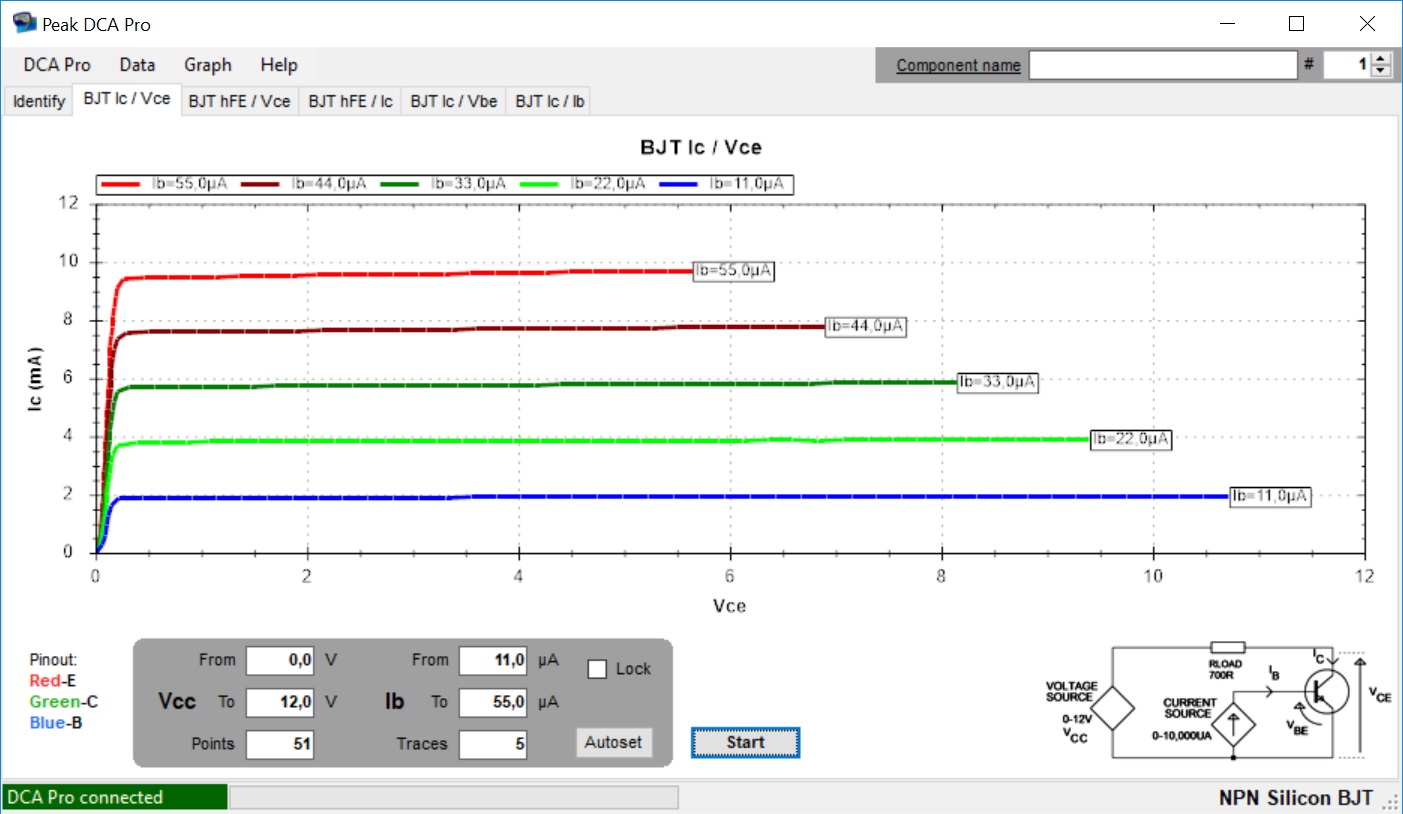Switch to the BJT hFE / Vce tab
The image size is (1403, 814).
[239, 101]
